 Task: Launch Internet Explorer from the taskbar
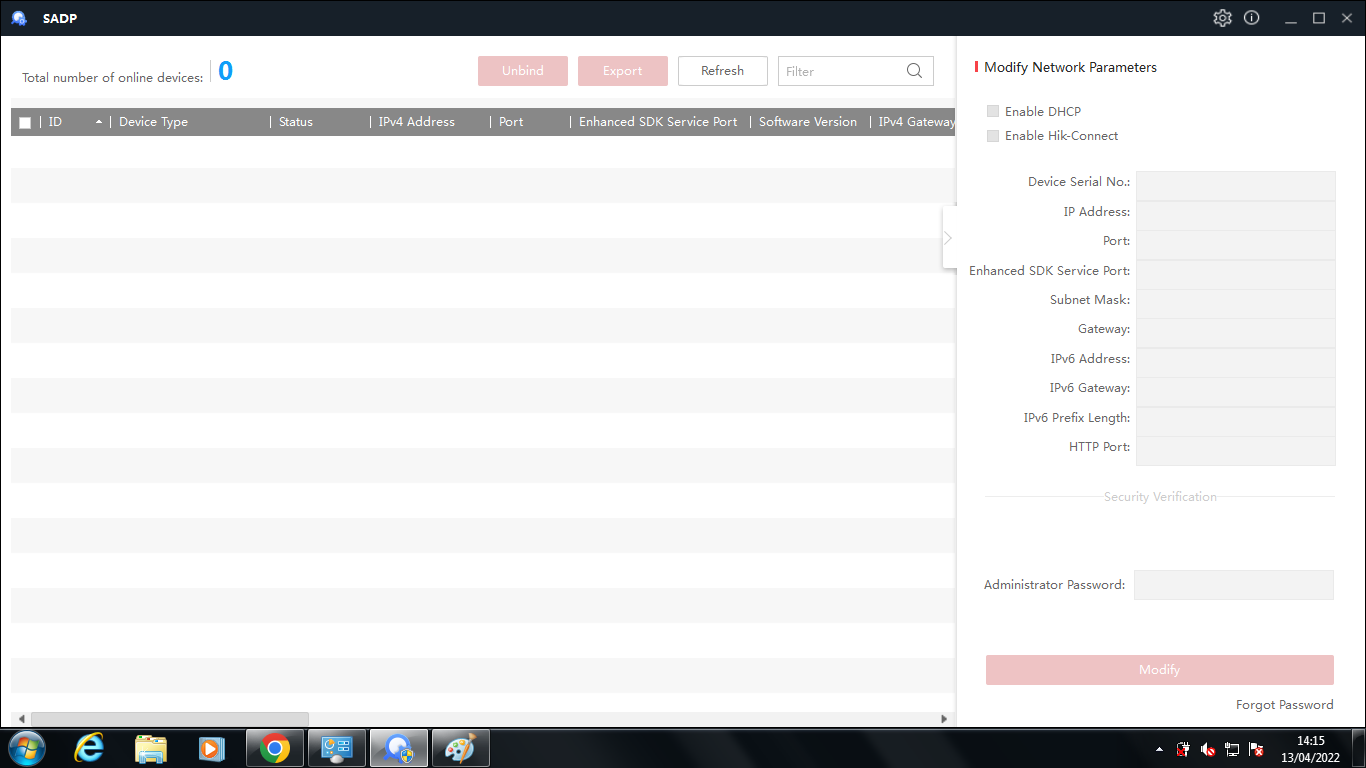point(89,748)
